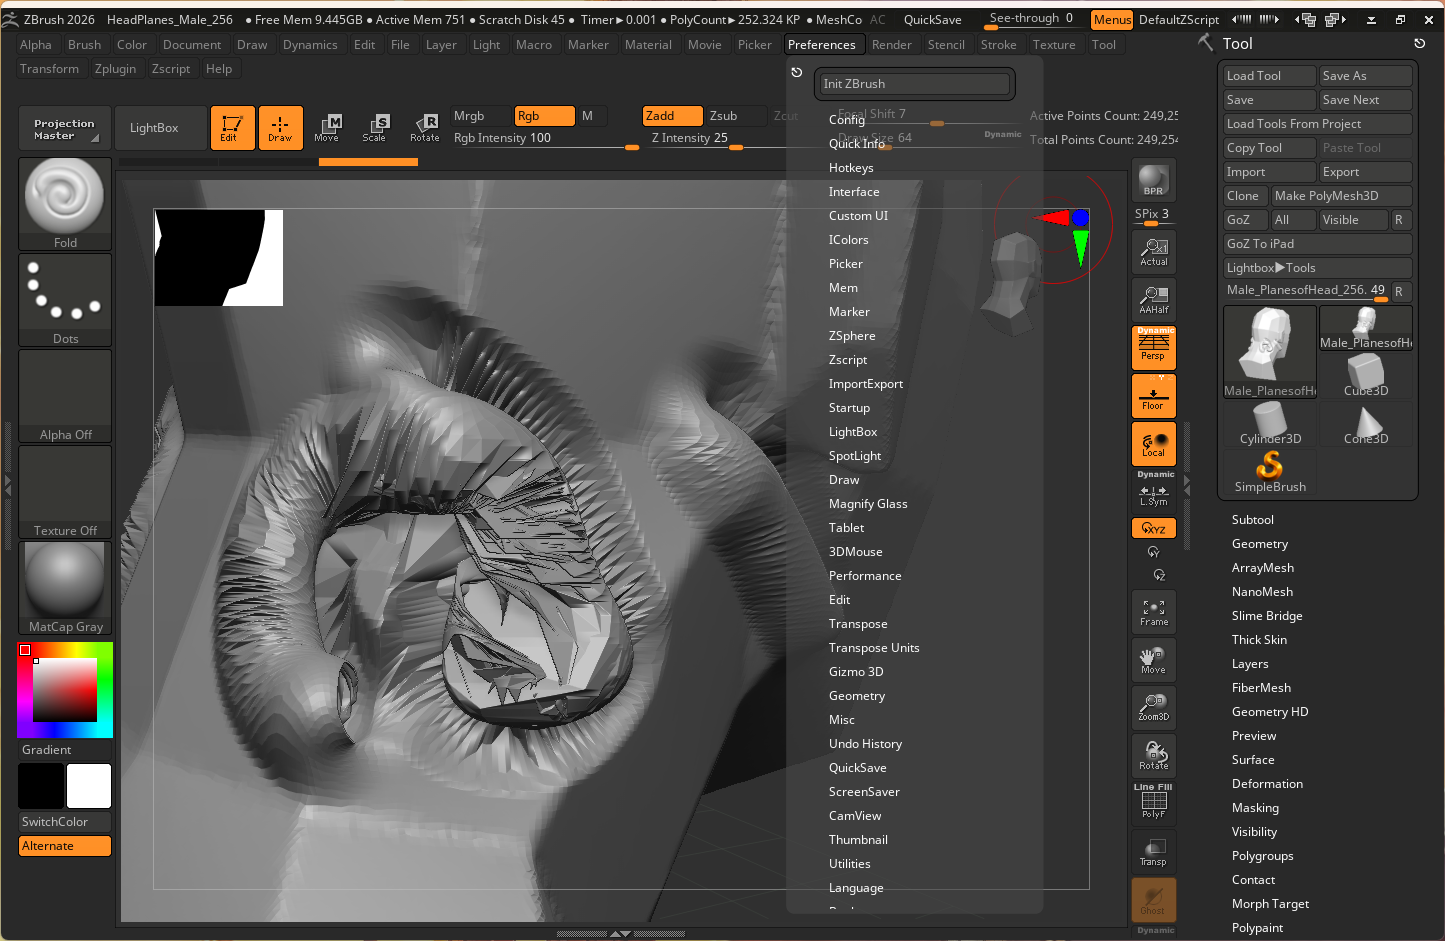
Task: Click the Frame mesh icon
Action: coord(1154,611)
